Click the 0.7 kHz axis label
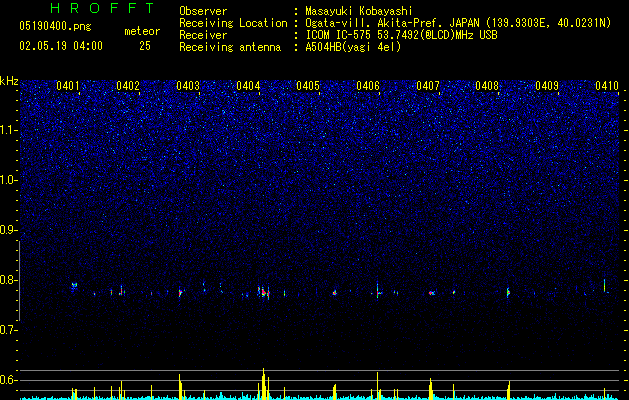The image size is (629, 400). point(9,330)
